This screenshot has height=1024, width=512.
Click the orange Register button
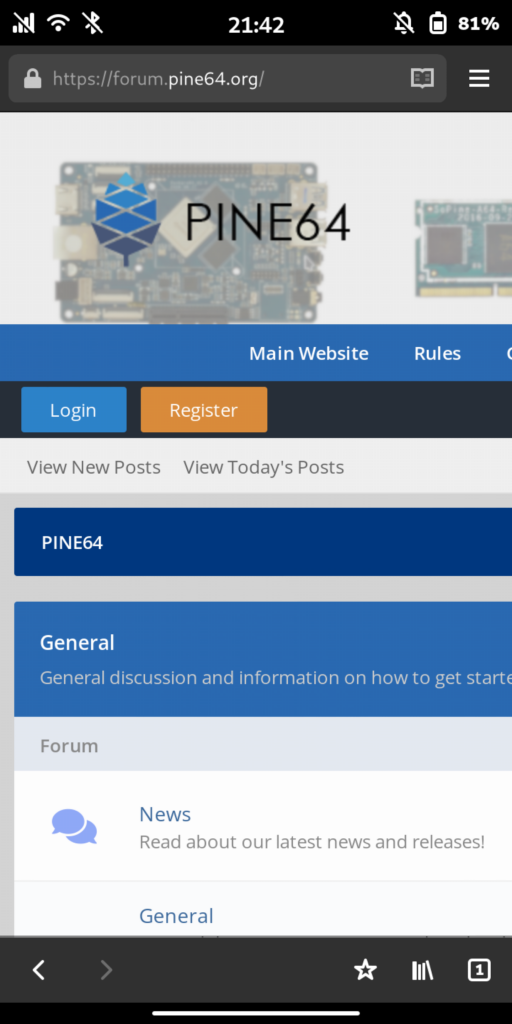pos(204,409)
